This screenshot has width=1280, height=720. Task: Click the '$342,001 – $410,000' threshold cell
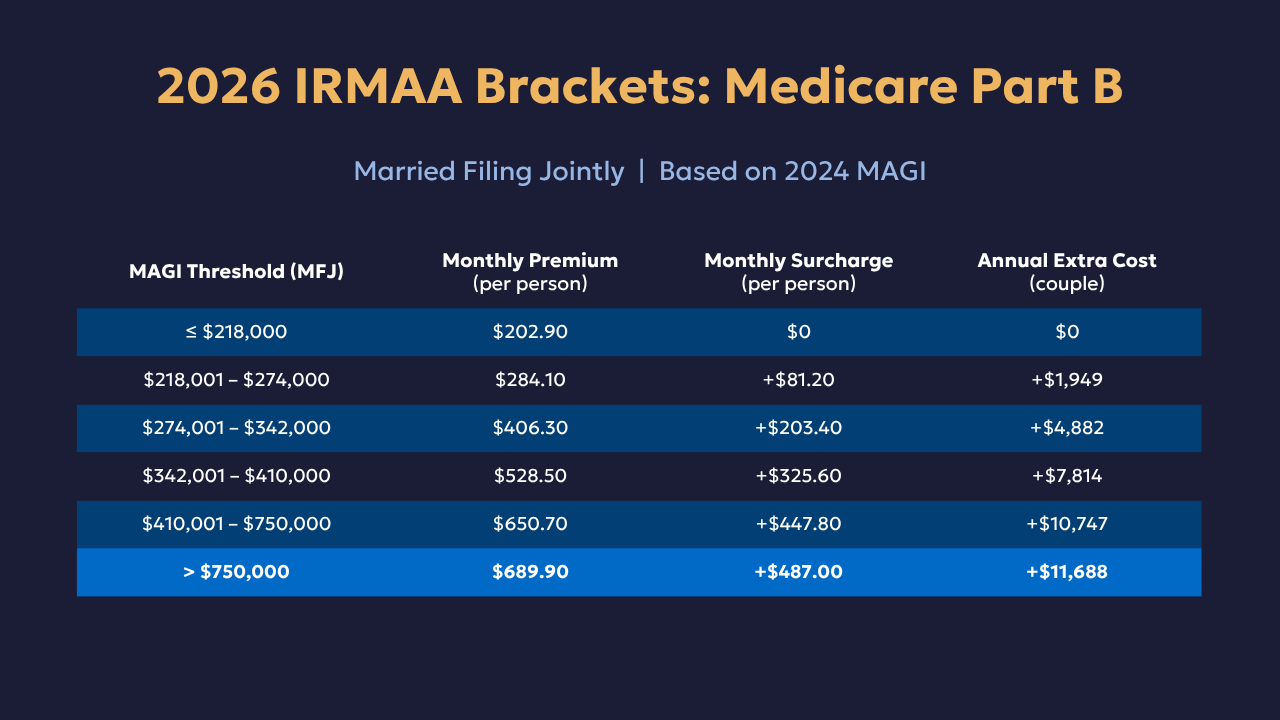[236, 476]
